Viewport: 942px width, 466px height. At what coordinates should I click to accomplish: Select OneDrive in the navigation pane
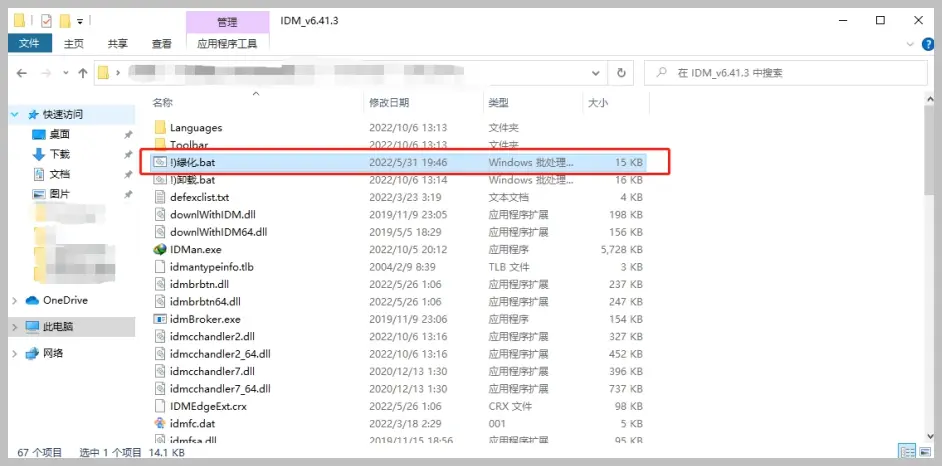[65, 300]
